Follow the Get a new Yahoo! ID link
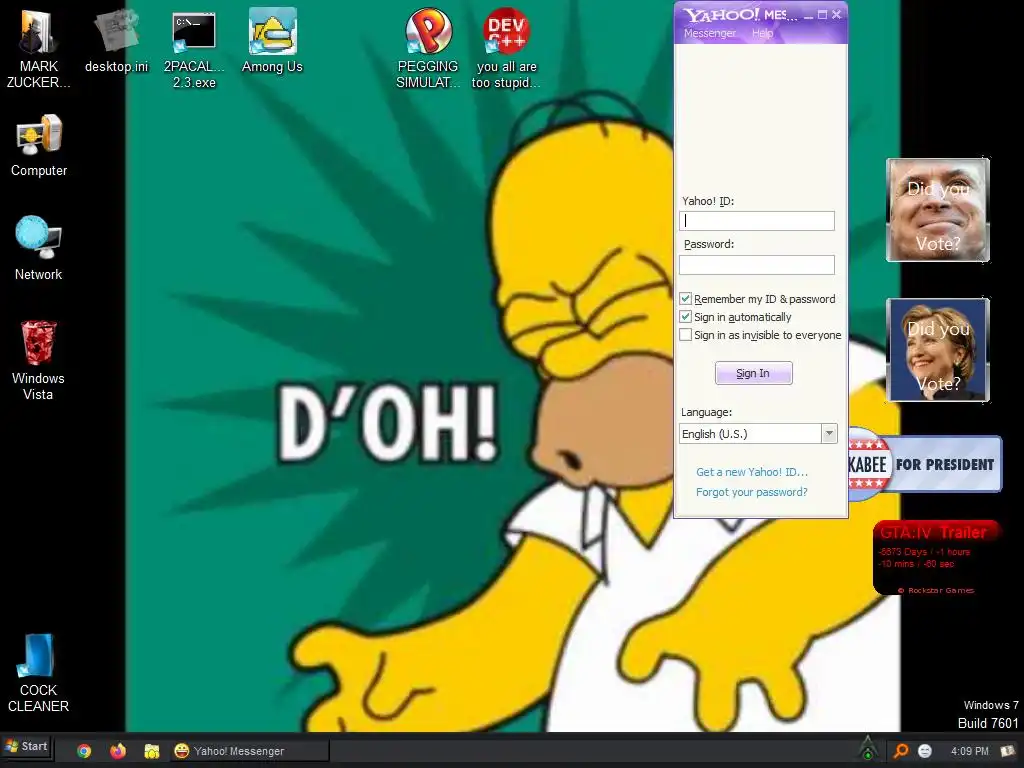1024x768 pixels. click(752, 472)
